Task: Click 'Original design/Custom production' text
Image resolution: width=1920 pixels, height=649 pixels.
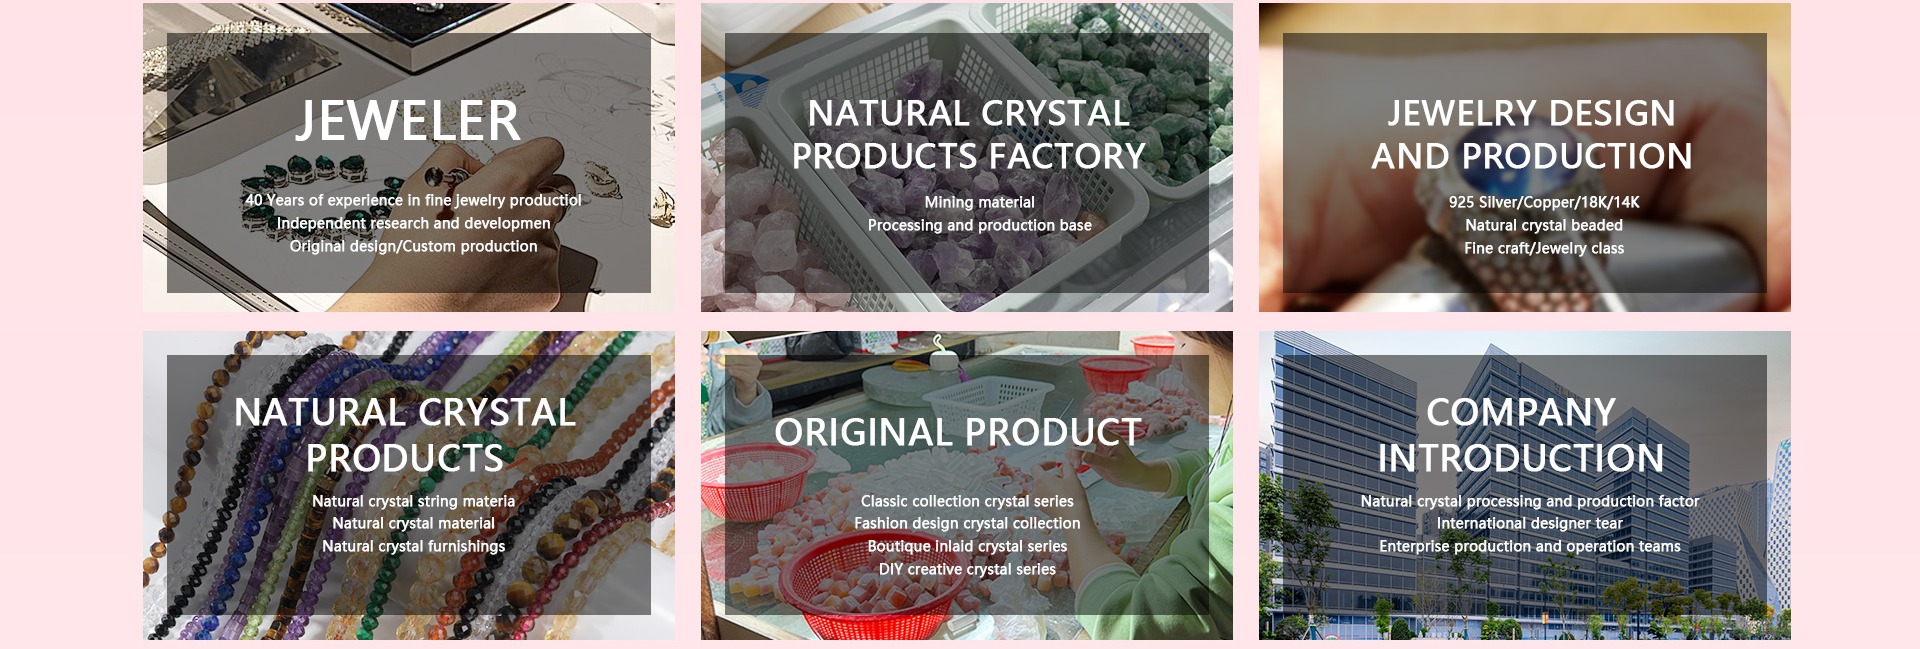Action: click(x=413, y=246)
